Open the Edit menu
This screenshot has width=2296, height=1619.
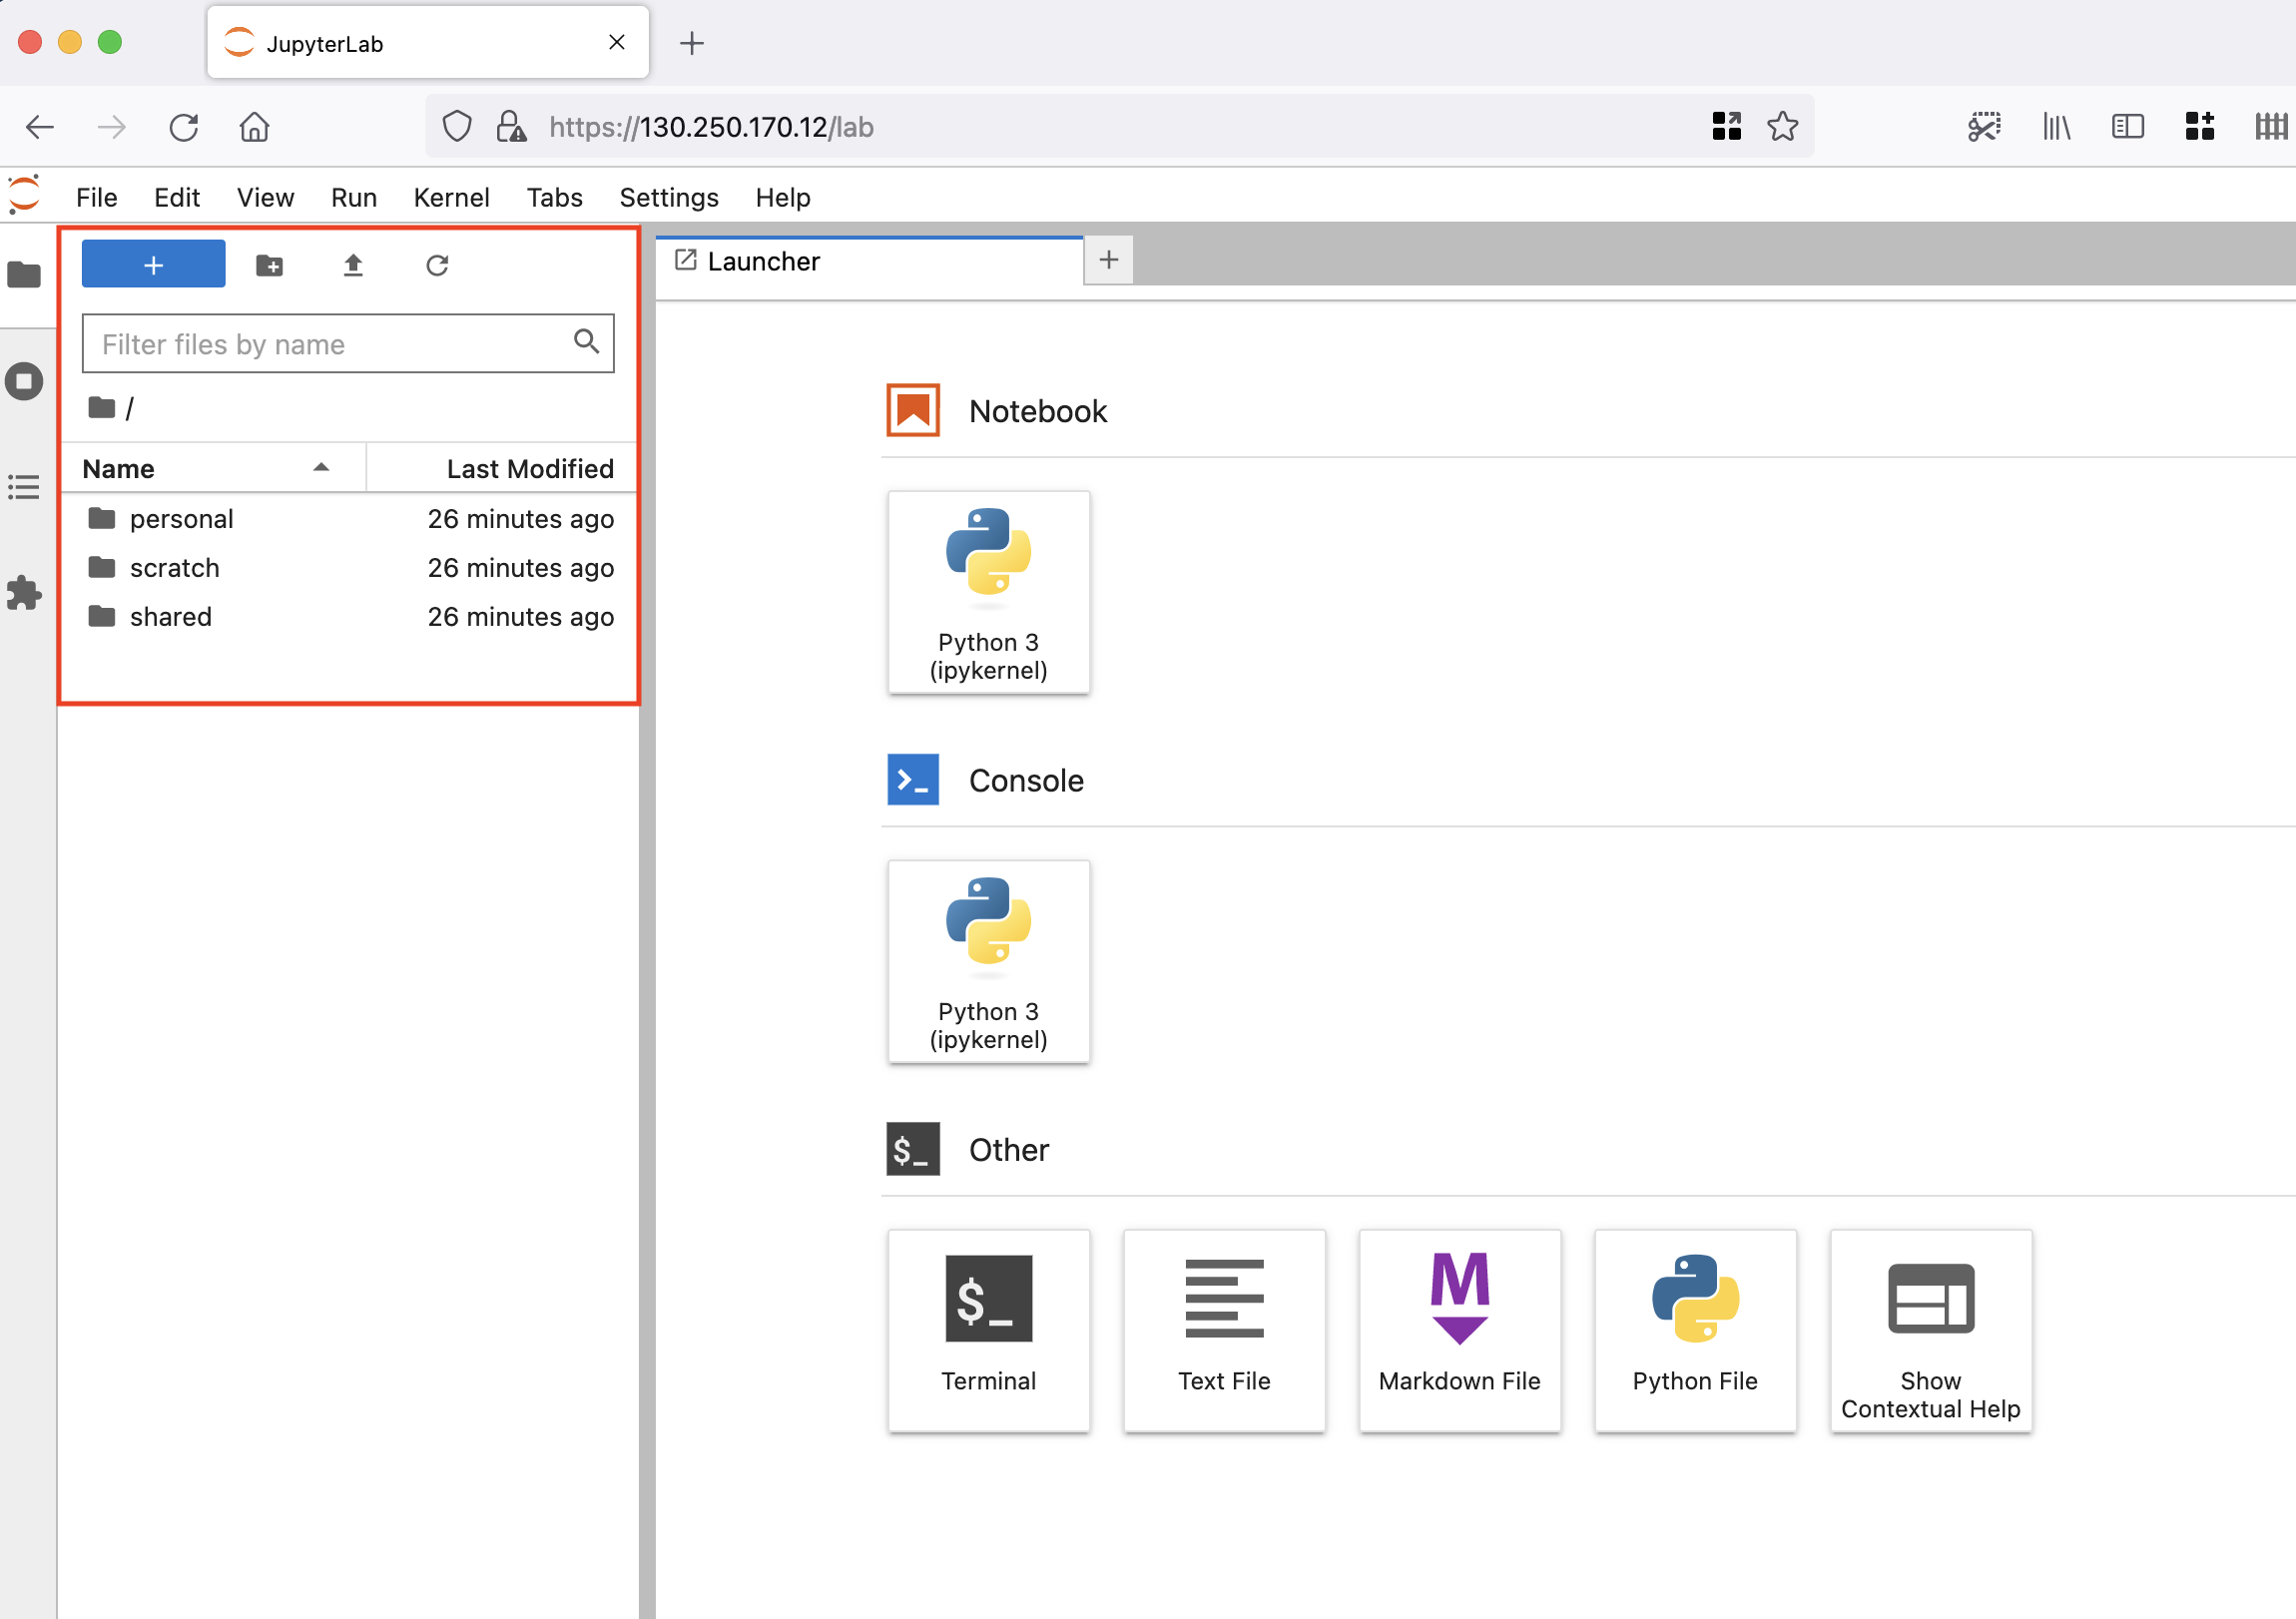pyautogui.click(x=177, y=197)
